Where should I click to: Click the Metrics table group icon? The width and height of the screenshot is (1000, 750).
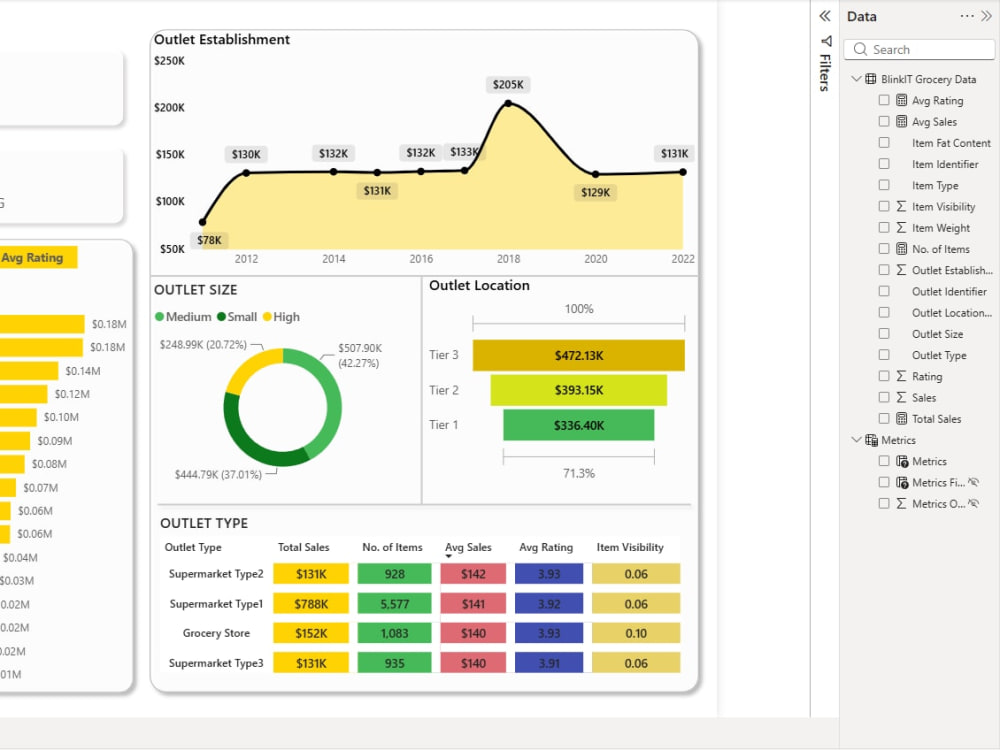pos(871,440)
